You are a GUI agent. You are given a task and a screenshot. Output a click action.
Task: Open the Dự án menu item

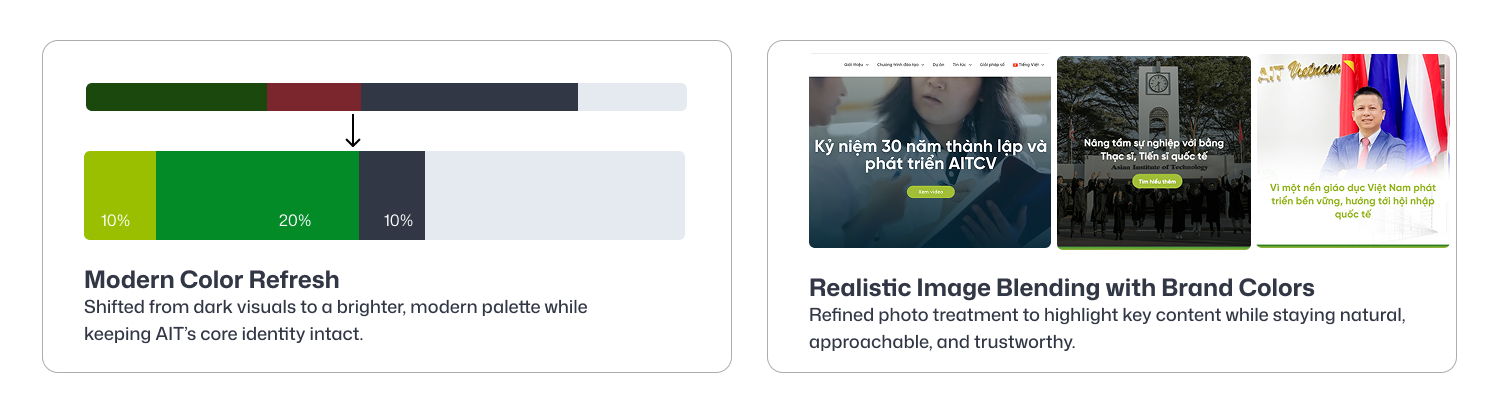pyautogui.click(x=938, y=65)
